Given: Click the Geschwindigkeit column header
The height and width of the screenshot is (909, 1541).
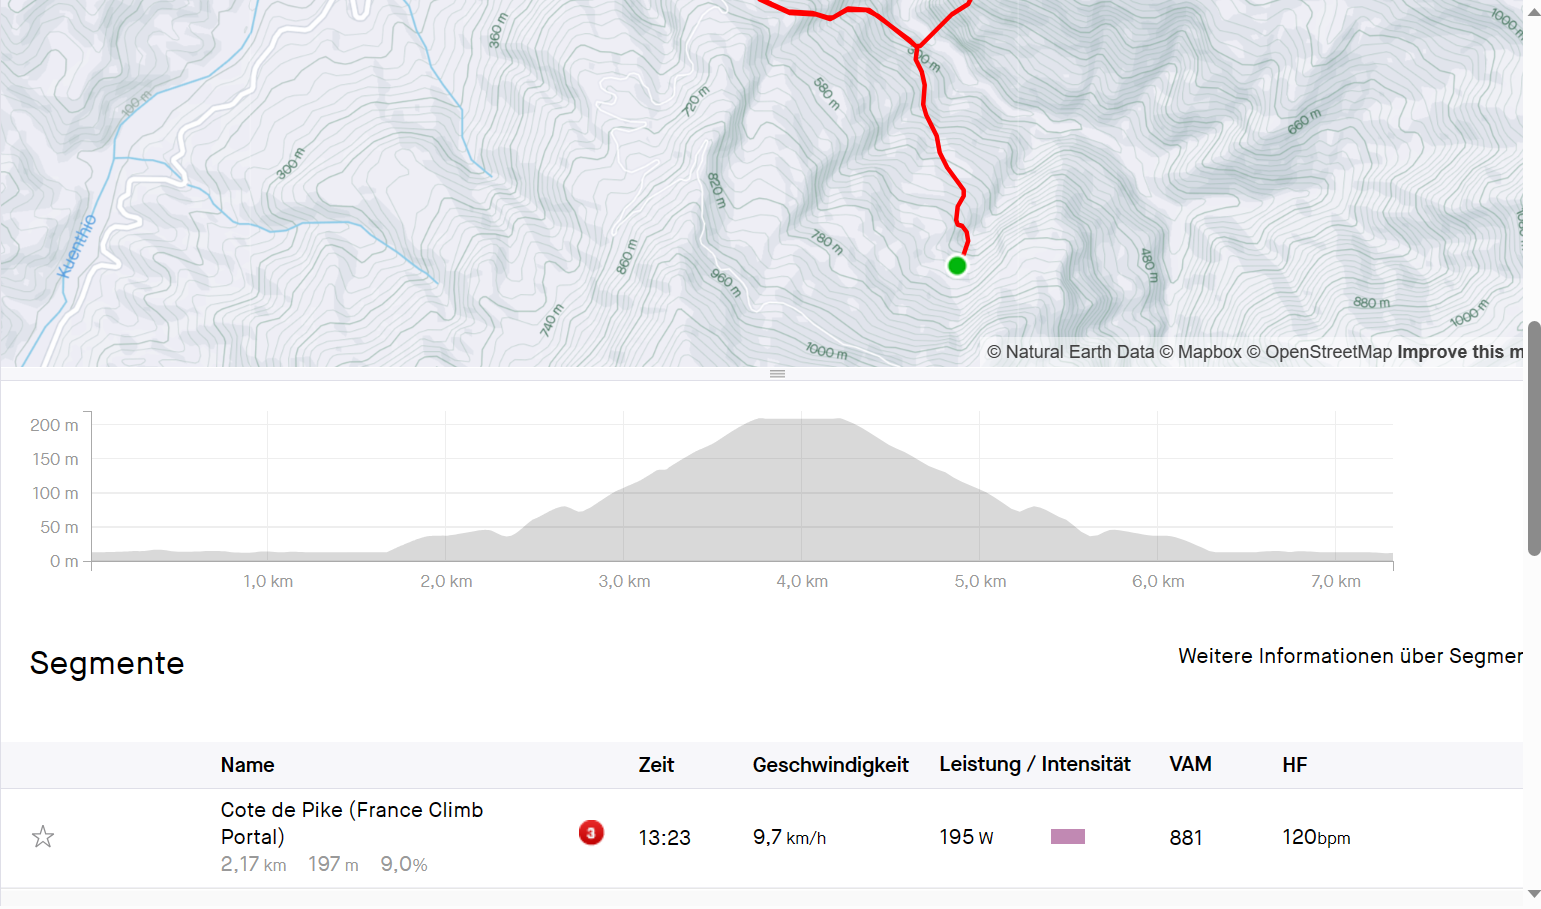Looking at the screenshot, I should [830, 765].
